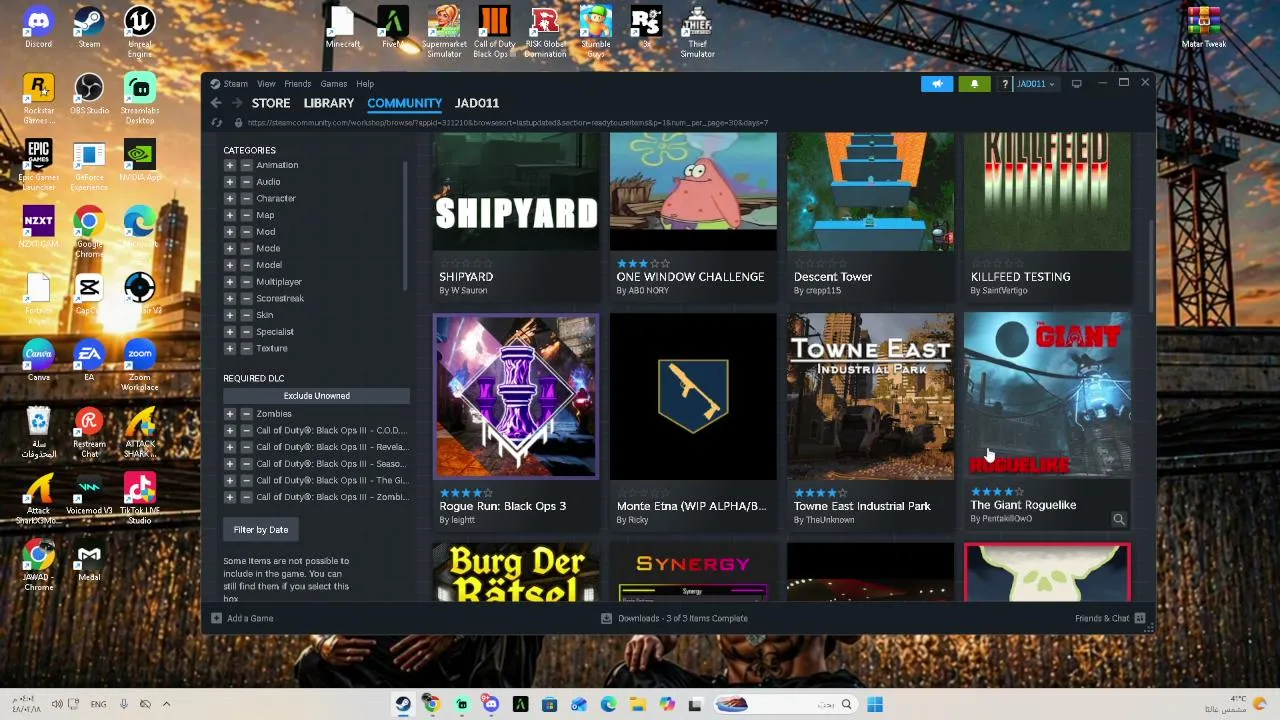Open NZXT CAM desktop icon
The height and width of the screenshot is (720, 1280).
(38, 227)
